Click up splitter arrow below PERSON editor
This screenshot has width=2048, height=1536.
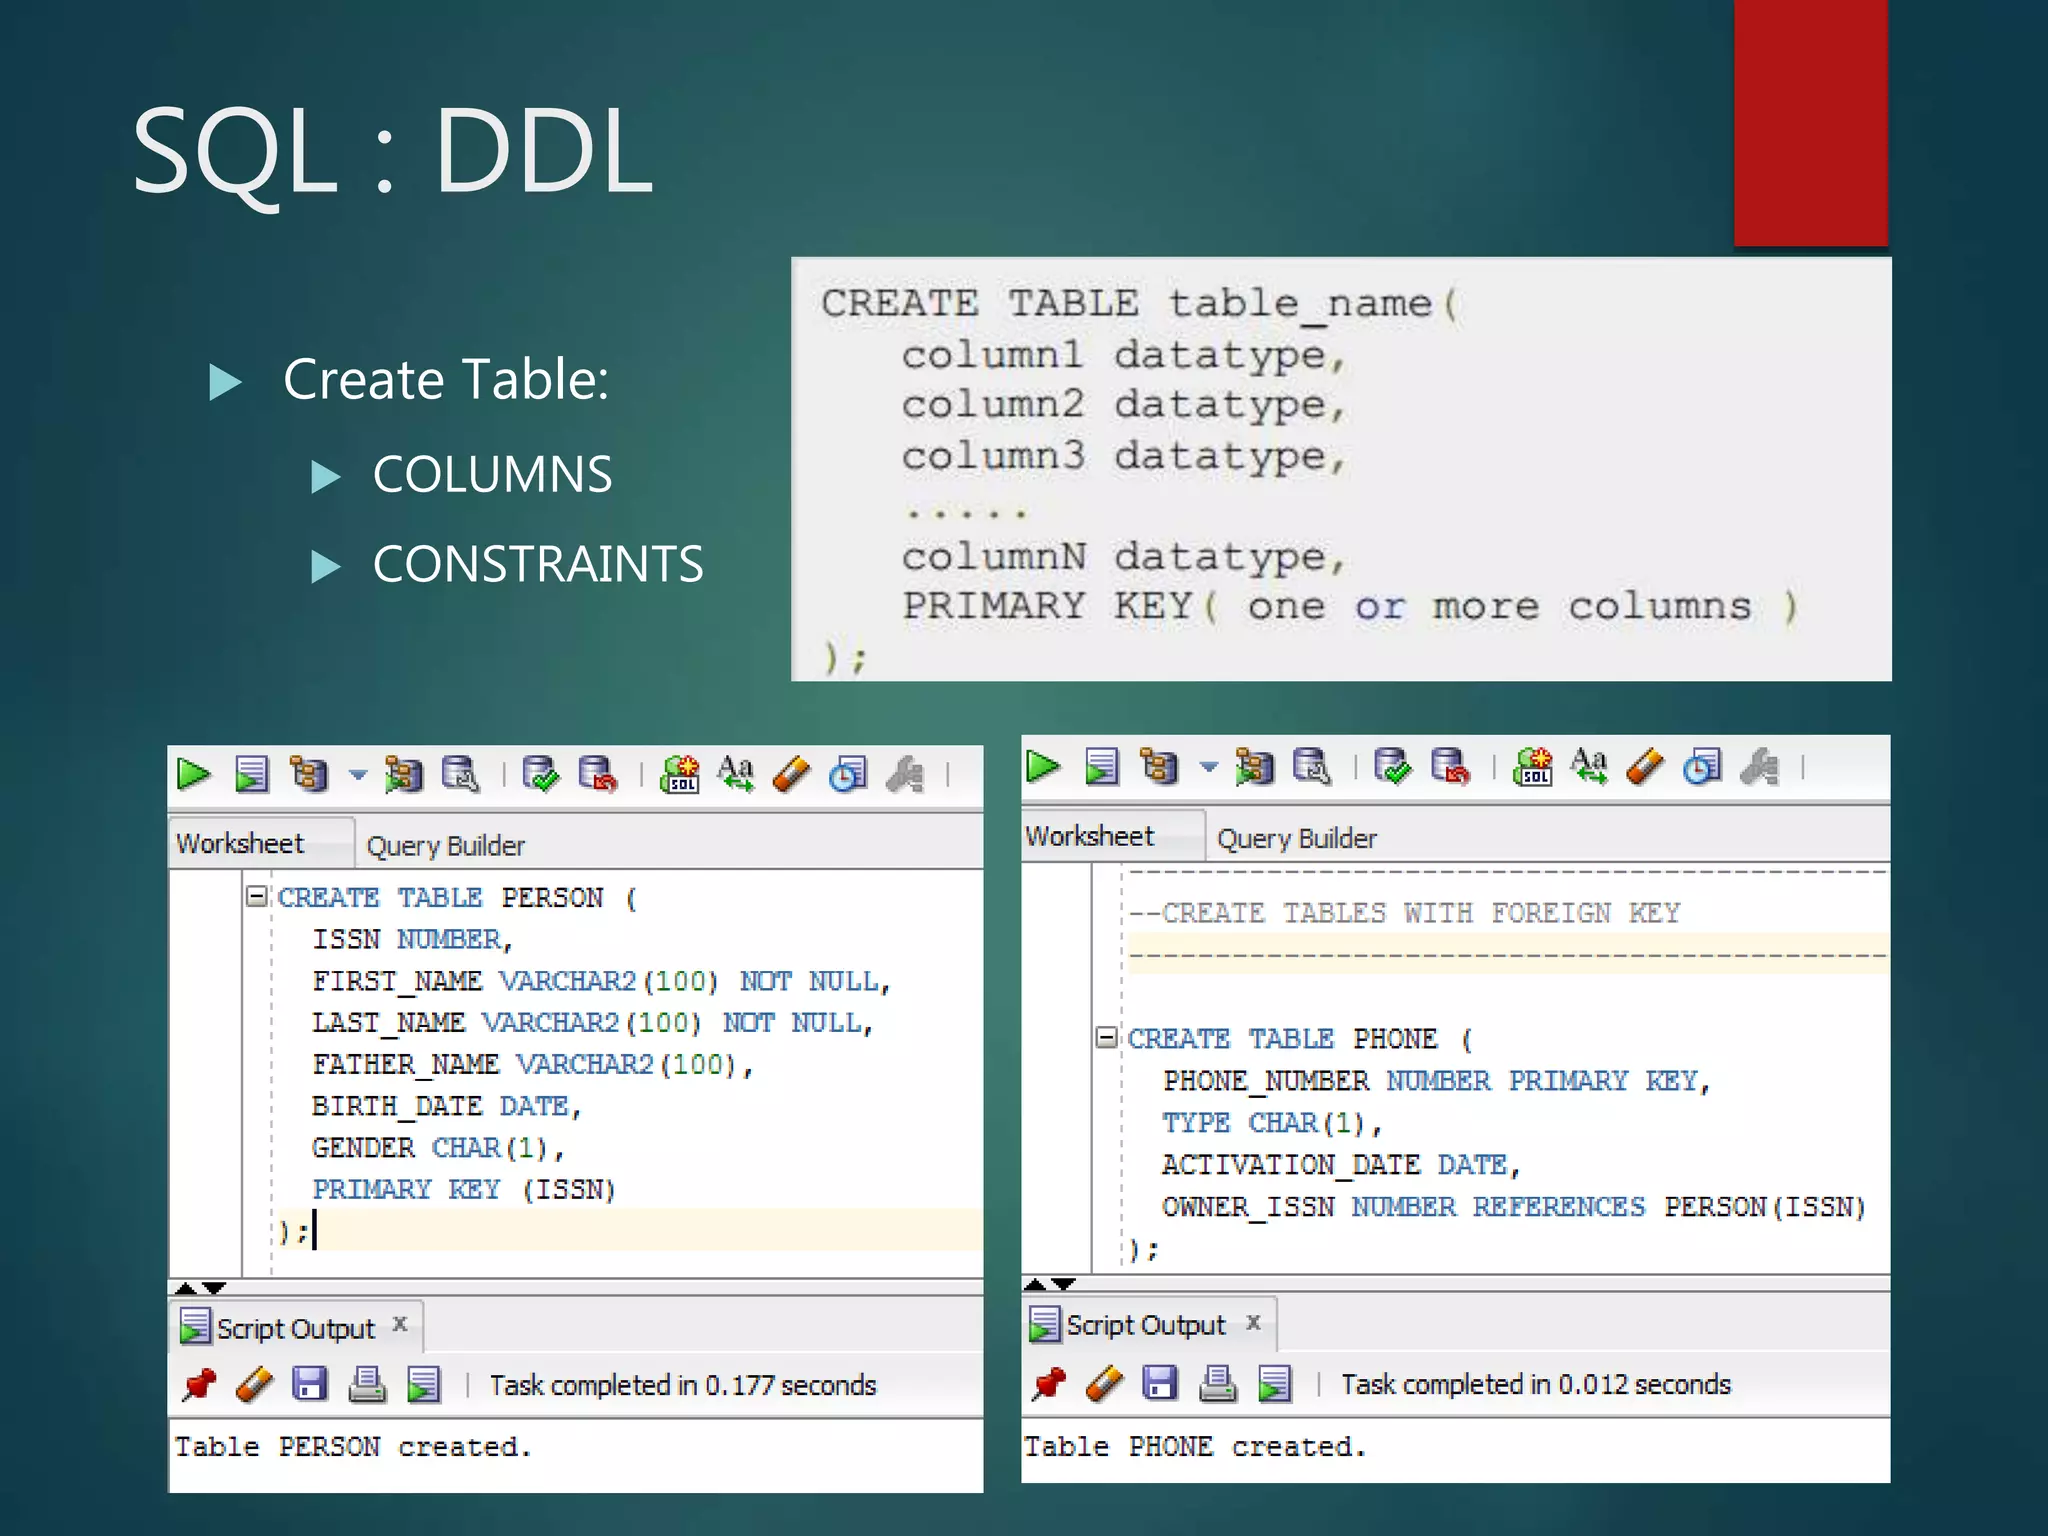185,1288
